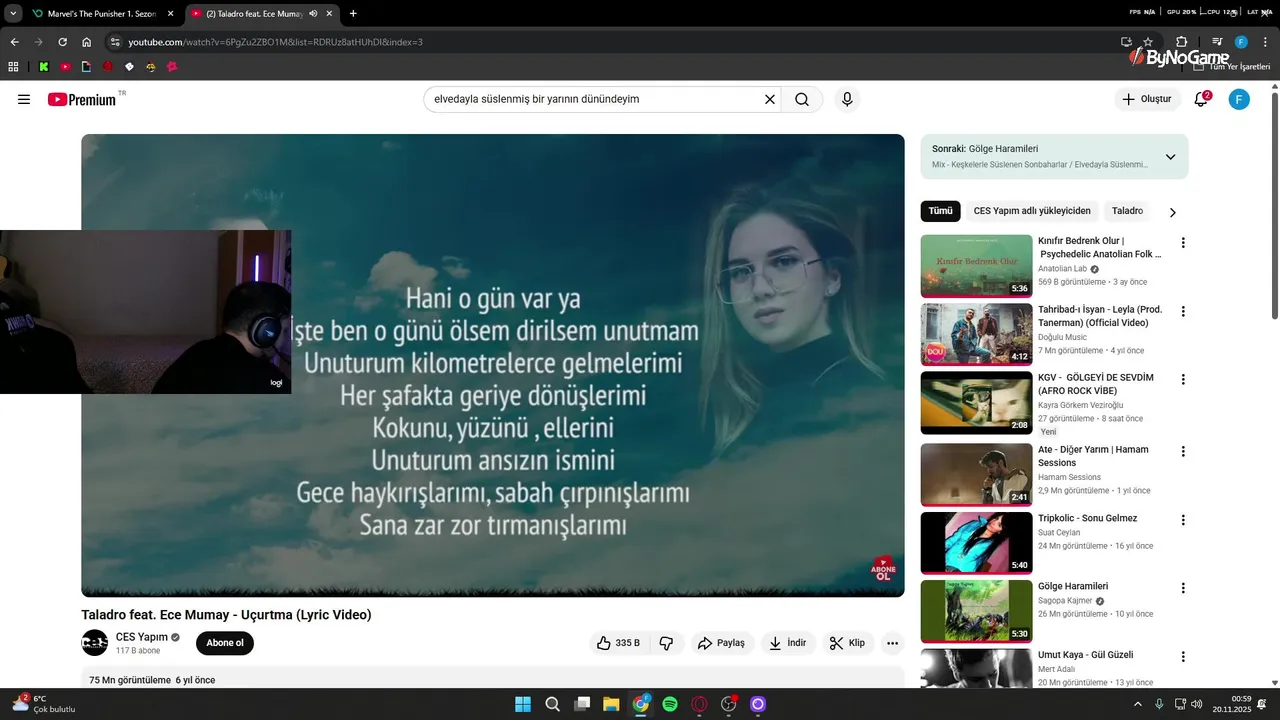Viewport: 1280px width, 720px height.
Task: Show more filter chips with right arrow
Action: click(x=1173, y=212)
